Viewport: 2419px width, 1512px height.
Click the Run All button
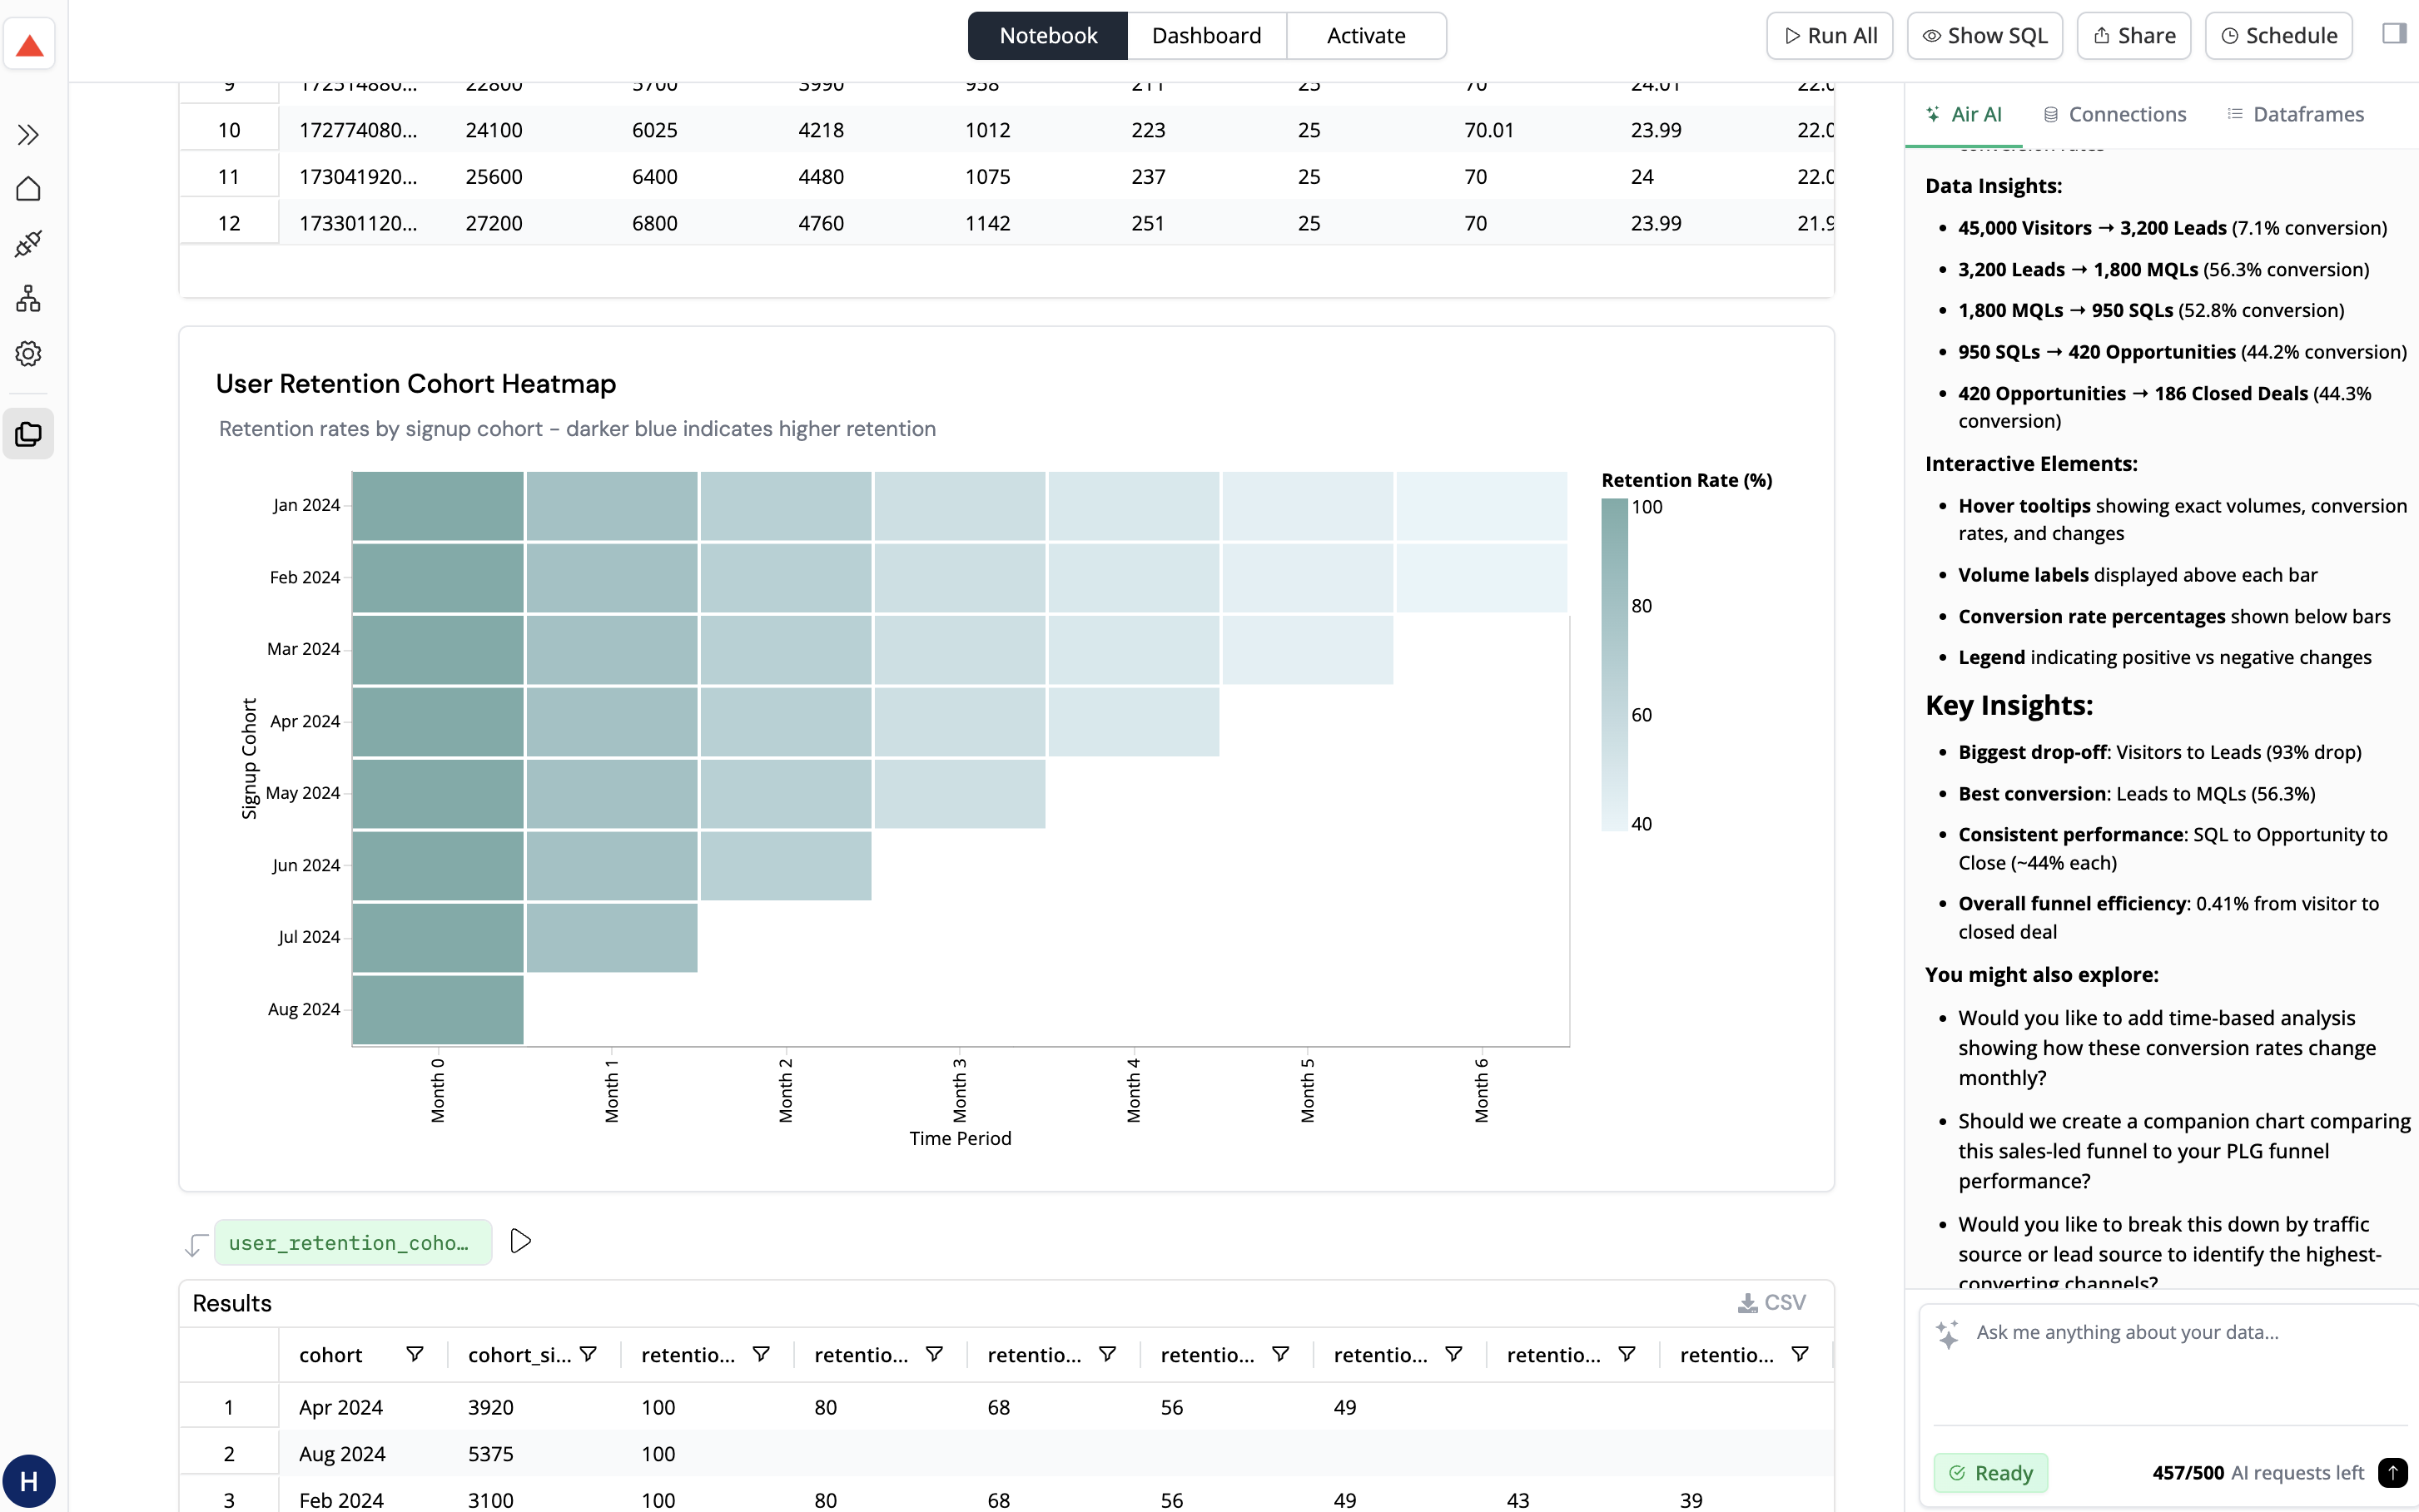[1829, 36]
